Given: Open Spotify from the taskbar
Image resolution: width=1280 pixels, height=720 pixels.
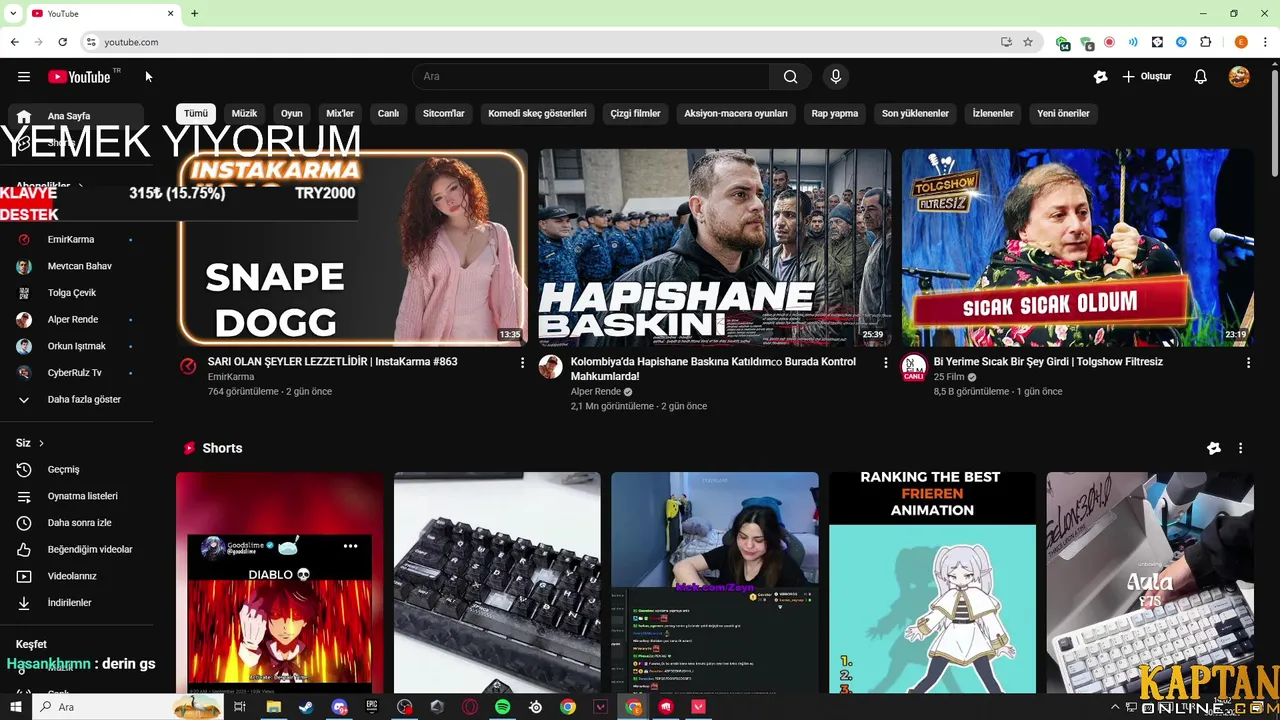Looking at the screenshot, I should [x=502, y=707].
